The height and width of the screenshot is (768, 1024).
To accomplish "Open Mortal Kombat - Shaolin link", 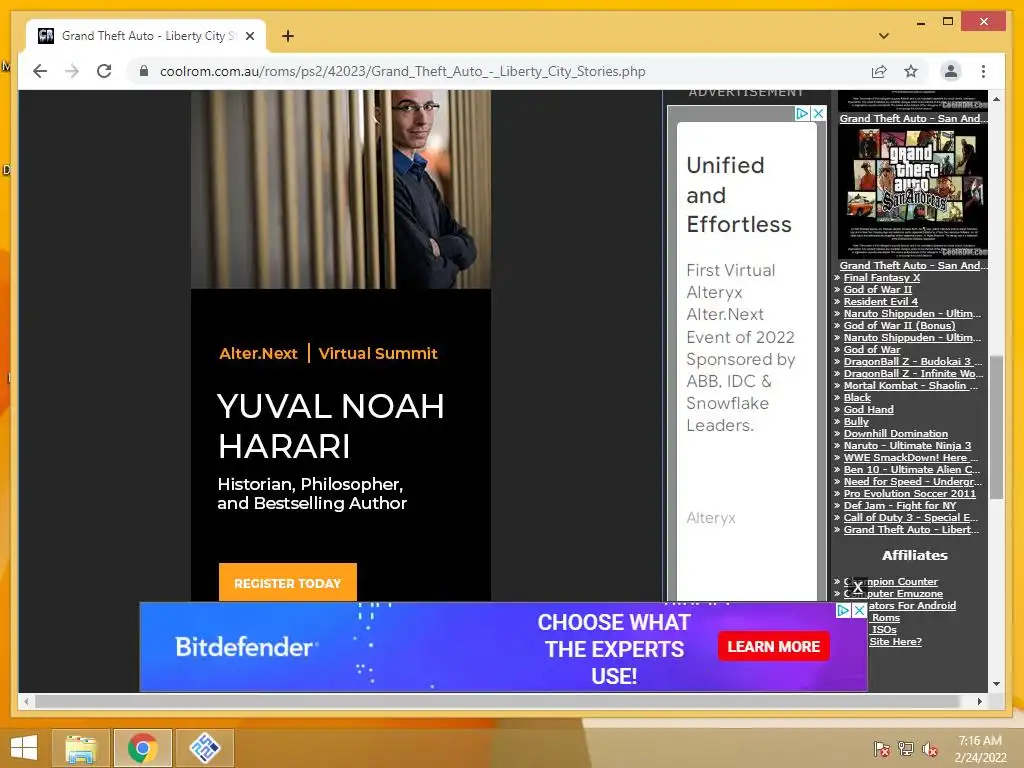I will click(x=911, y=385).
